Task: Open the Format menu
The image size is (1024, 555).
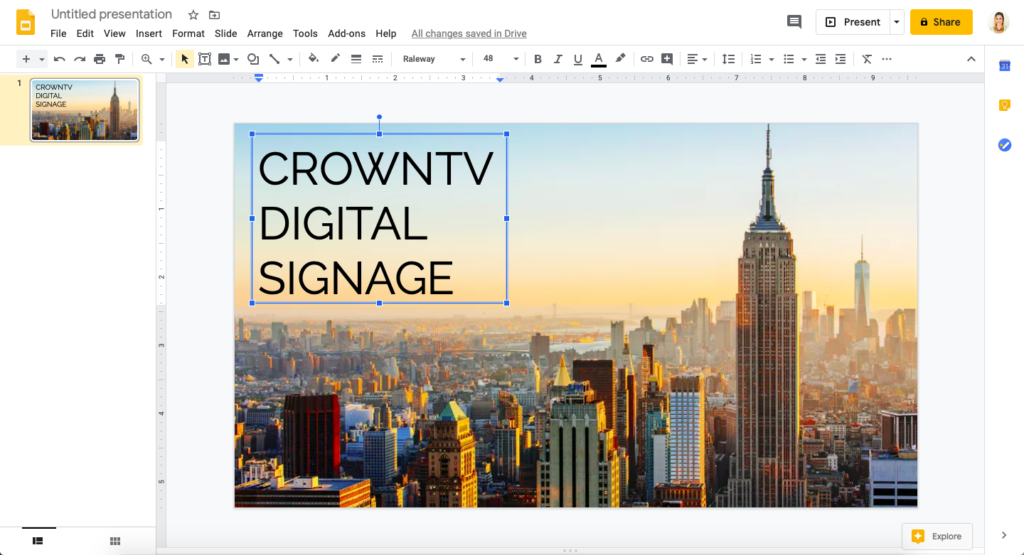Action: click(x=188, y=33)
